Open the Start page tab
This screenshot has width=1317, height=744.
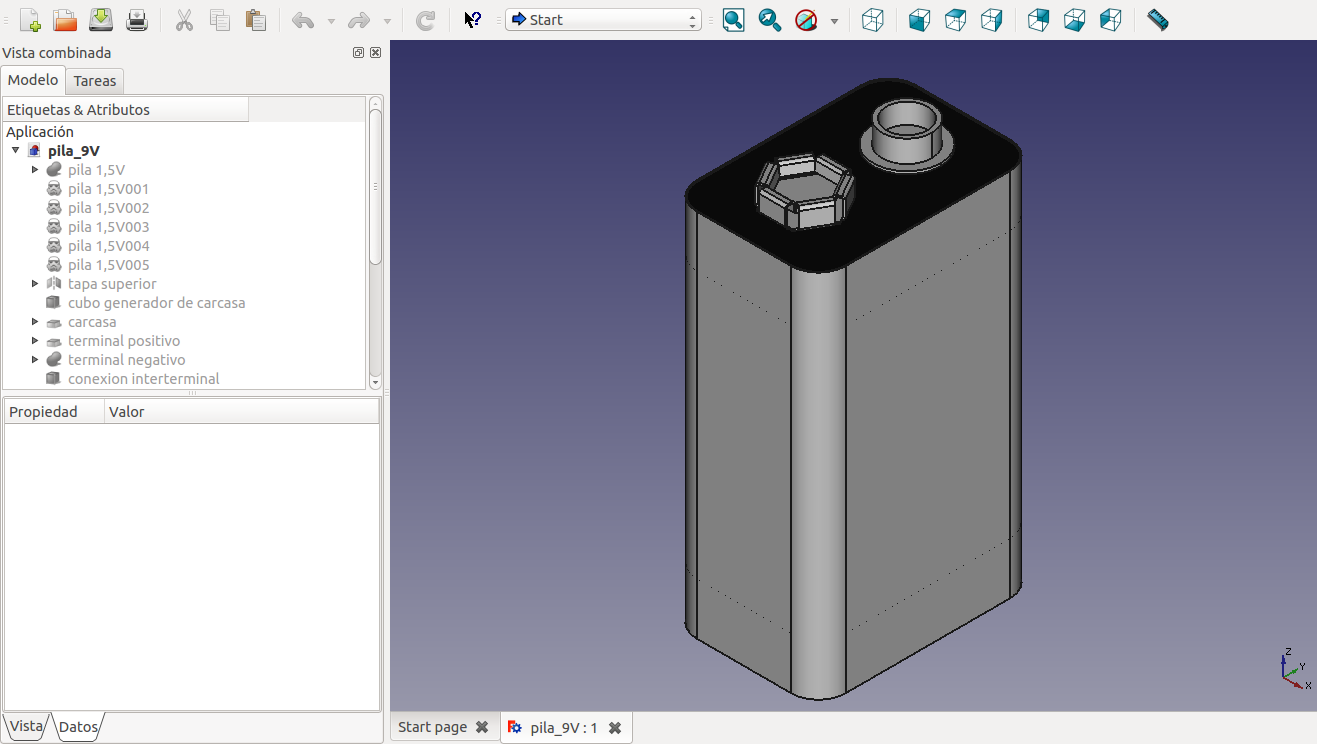click(432, 727)
